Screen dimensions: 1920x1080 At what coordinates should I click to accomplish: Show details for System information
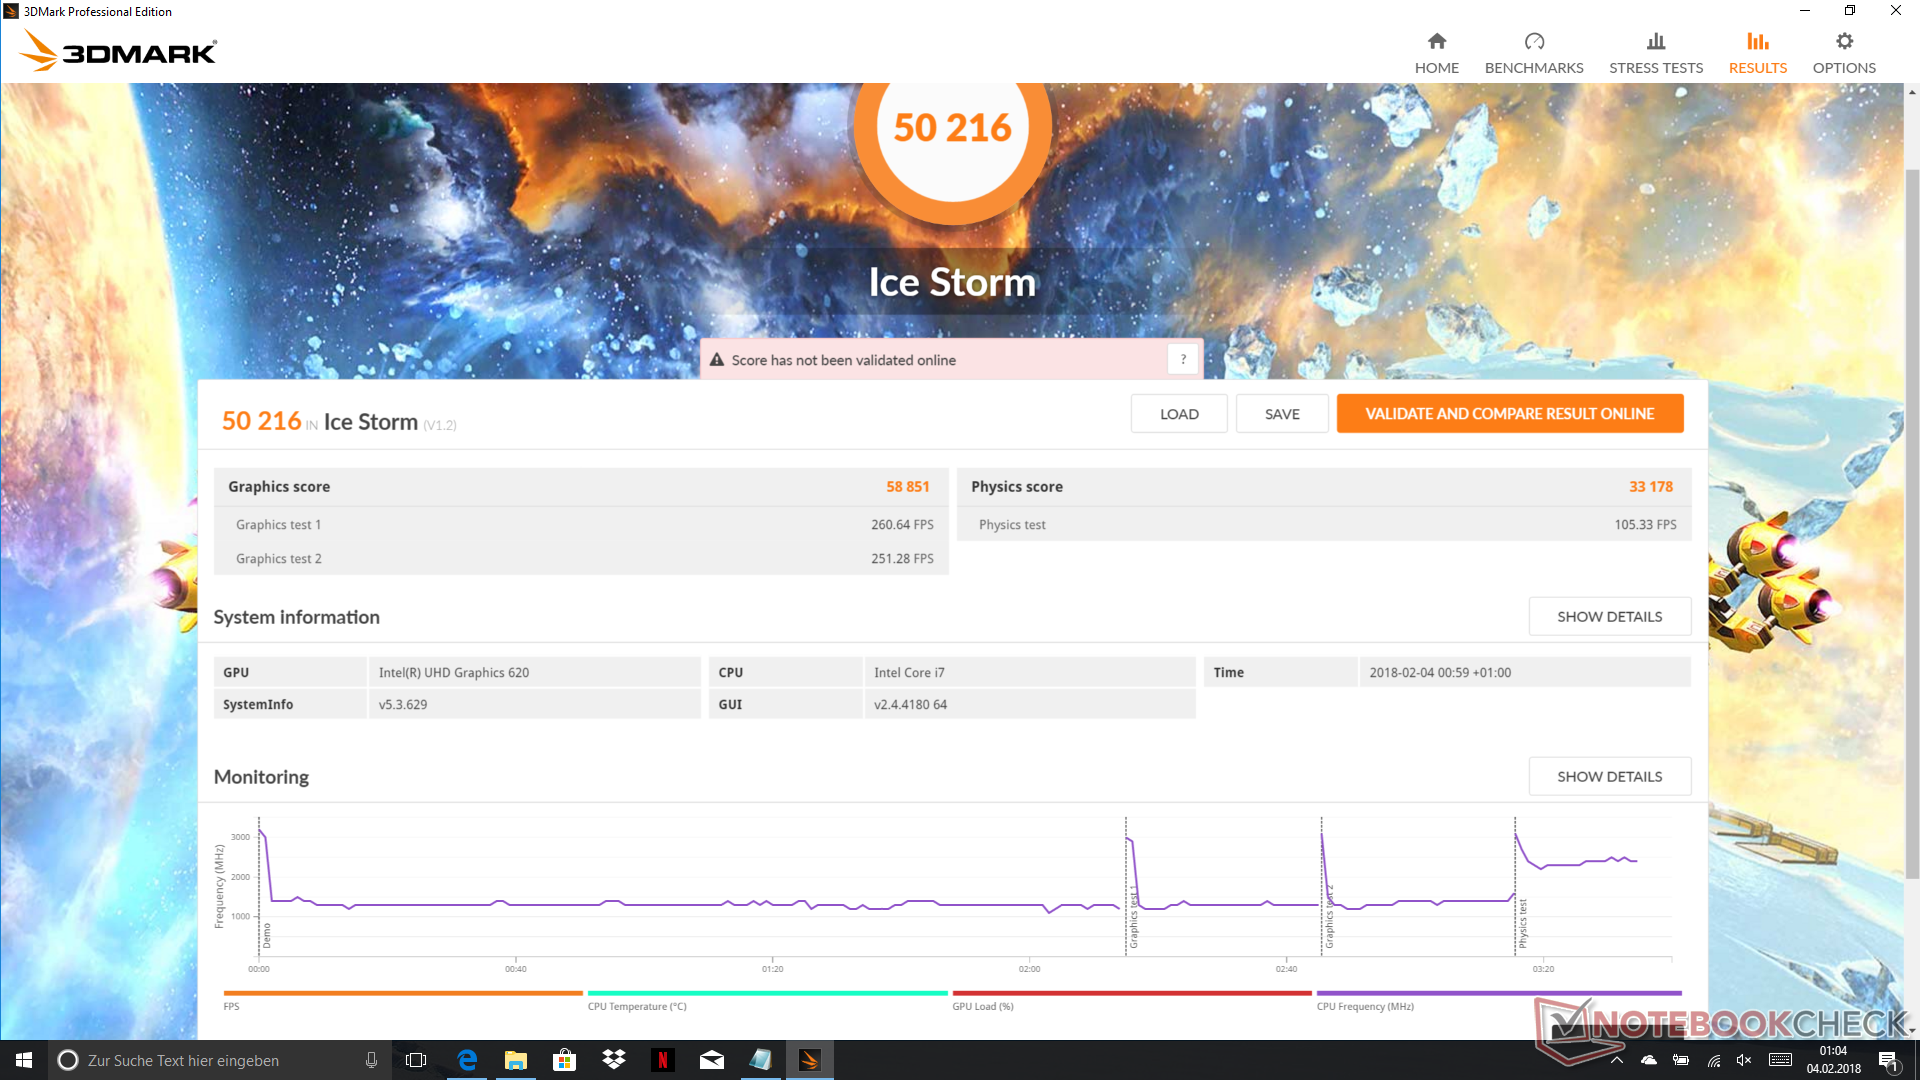pyautogui.click(x=1609, y=617)
